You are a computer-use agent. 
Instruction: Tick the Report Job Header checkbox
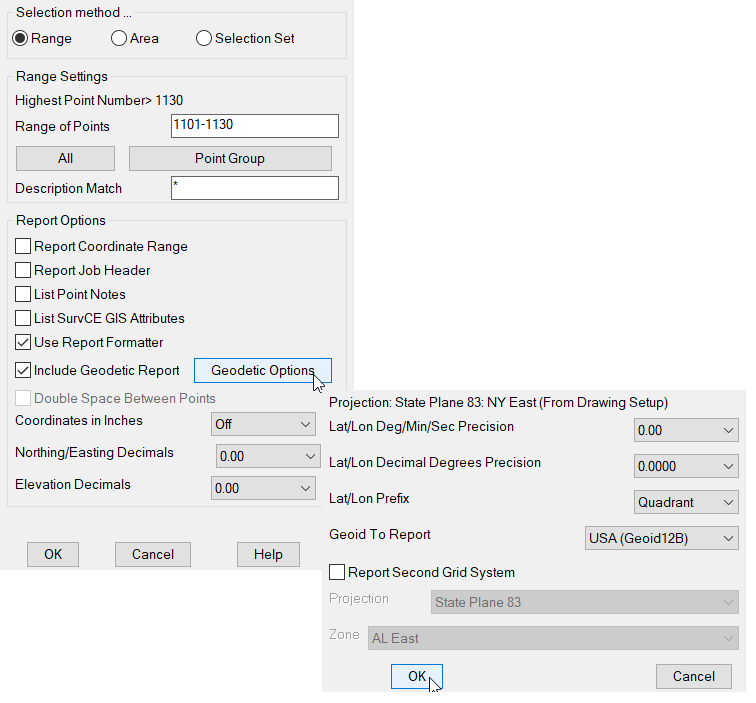coord(23,270)
